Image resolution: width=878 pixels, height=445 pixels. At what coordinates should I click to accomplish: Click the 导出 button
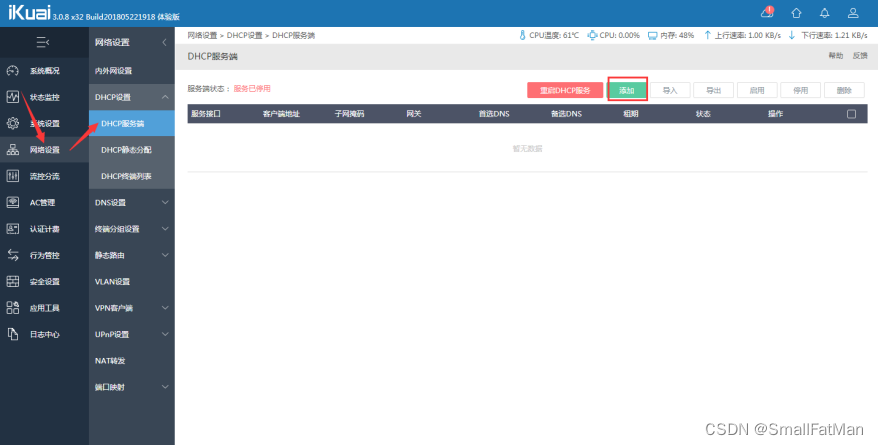[713, 90]
